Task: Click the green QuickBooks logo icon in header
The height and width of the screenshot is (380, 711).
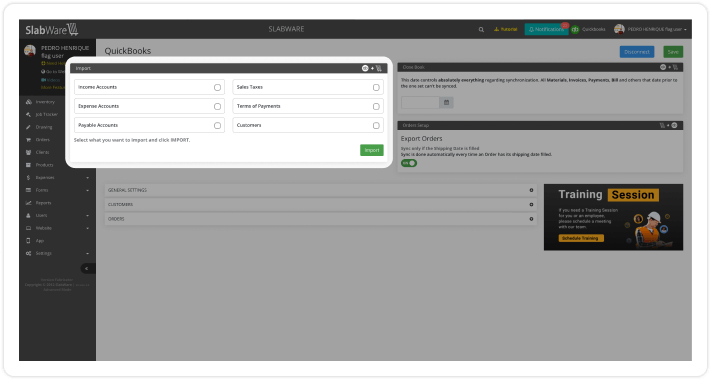Action: coord(575,29)
